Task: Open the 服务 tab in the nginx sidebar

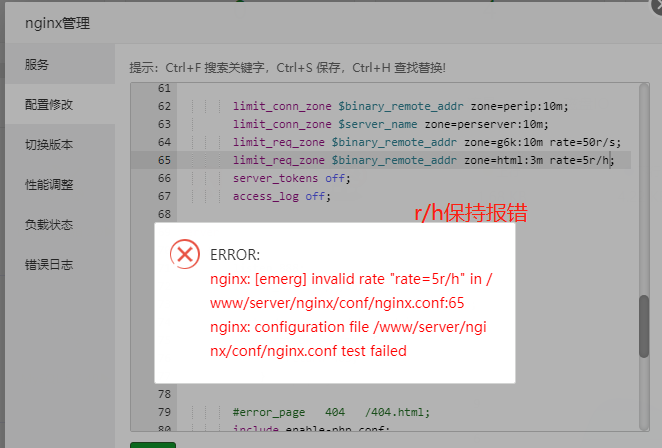Action: 60,65
